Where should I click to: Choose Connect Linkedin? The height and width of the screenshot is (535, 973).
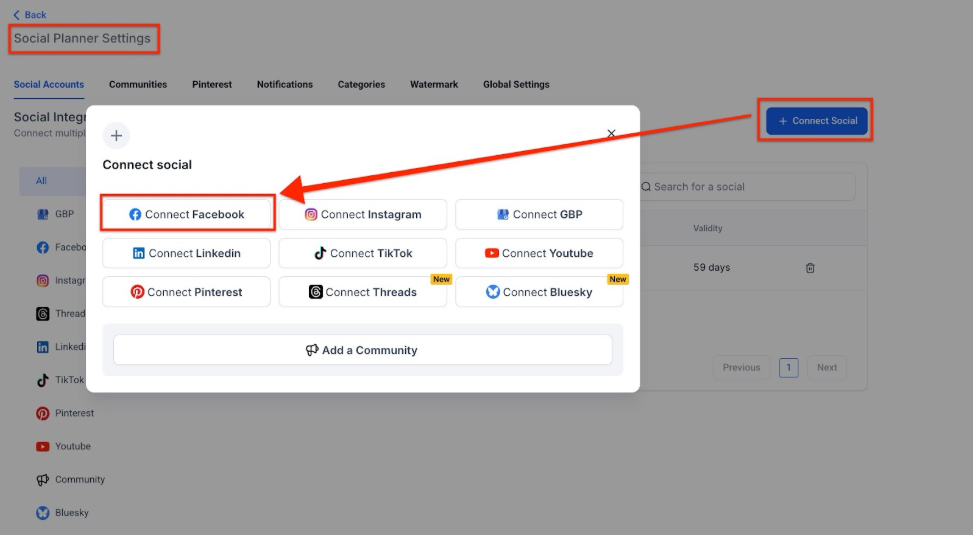(x=187, y=253)
